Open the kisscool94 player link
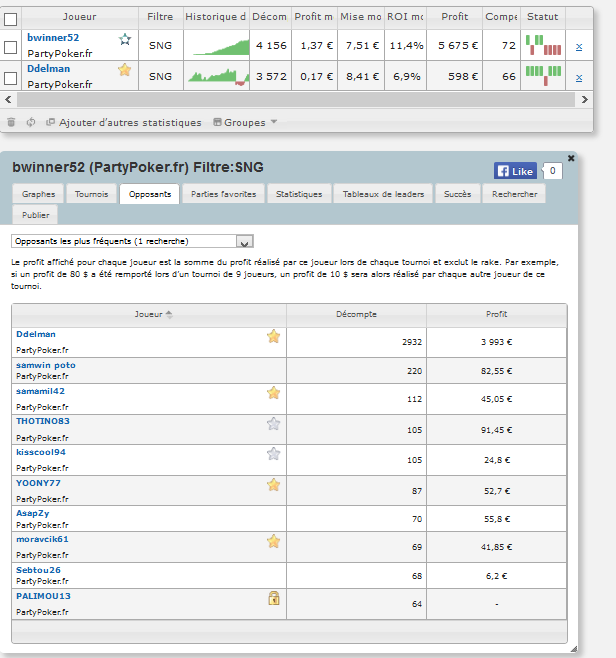Screen dimensions: 616x658 tap(41, 452)
